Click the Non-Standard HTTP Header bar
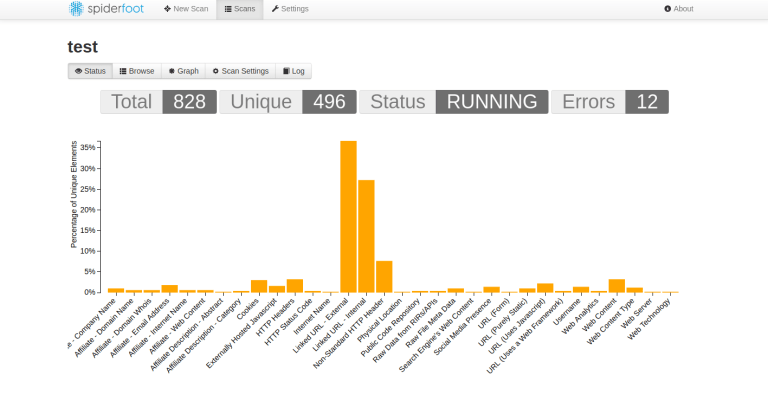This screenshot has height=395, width=768. [384, 277]
